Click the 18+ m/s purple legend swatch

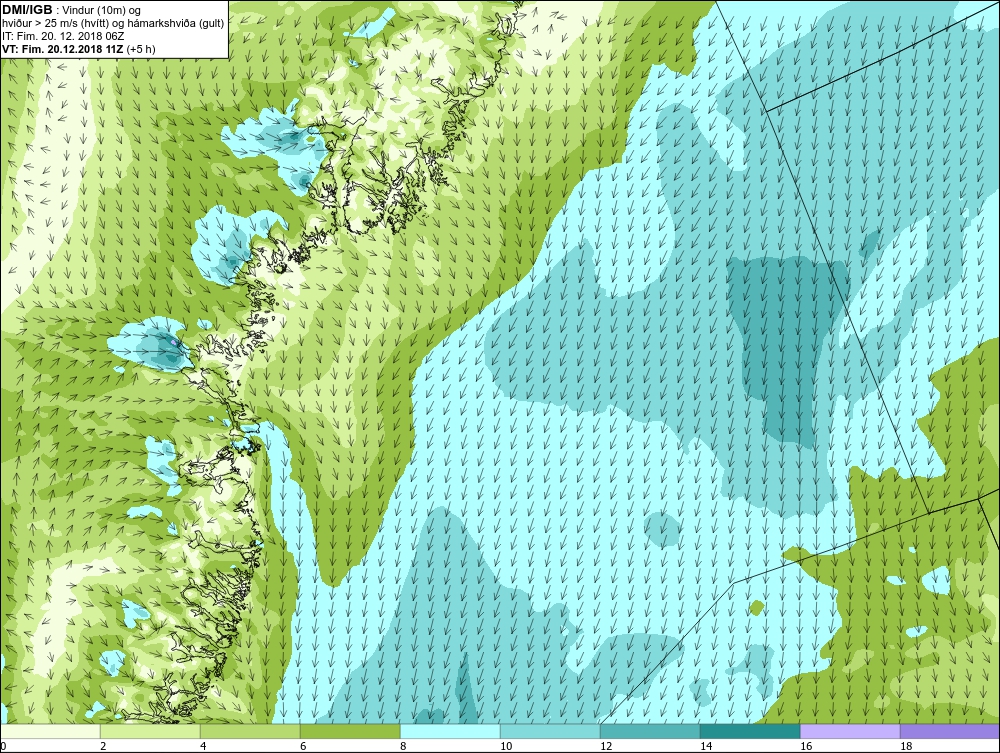point(950,731)
